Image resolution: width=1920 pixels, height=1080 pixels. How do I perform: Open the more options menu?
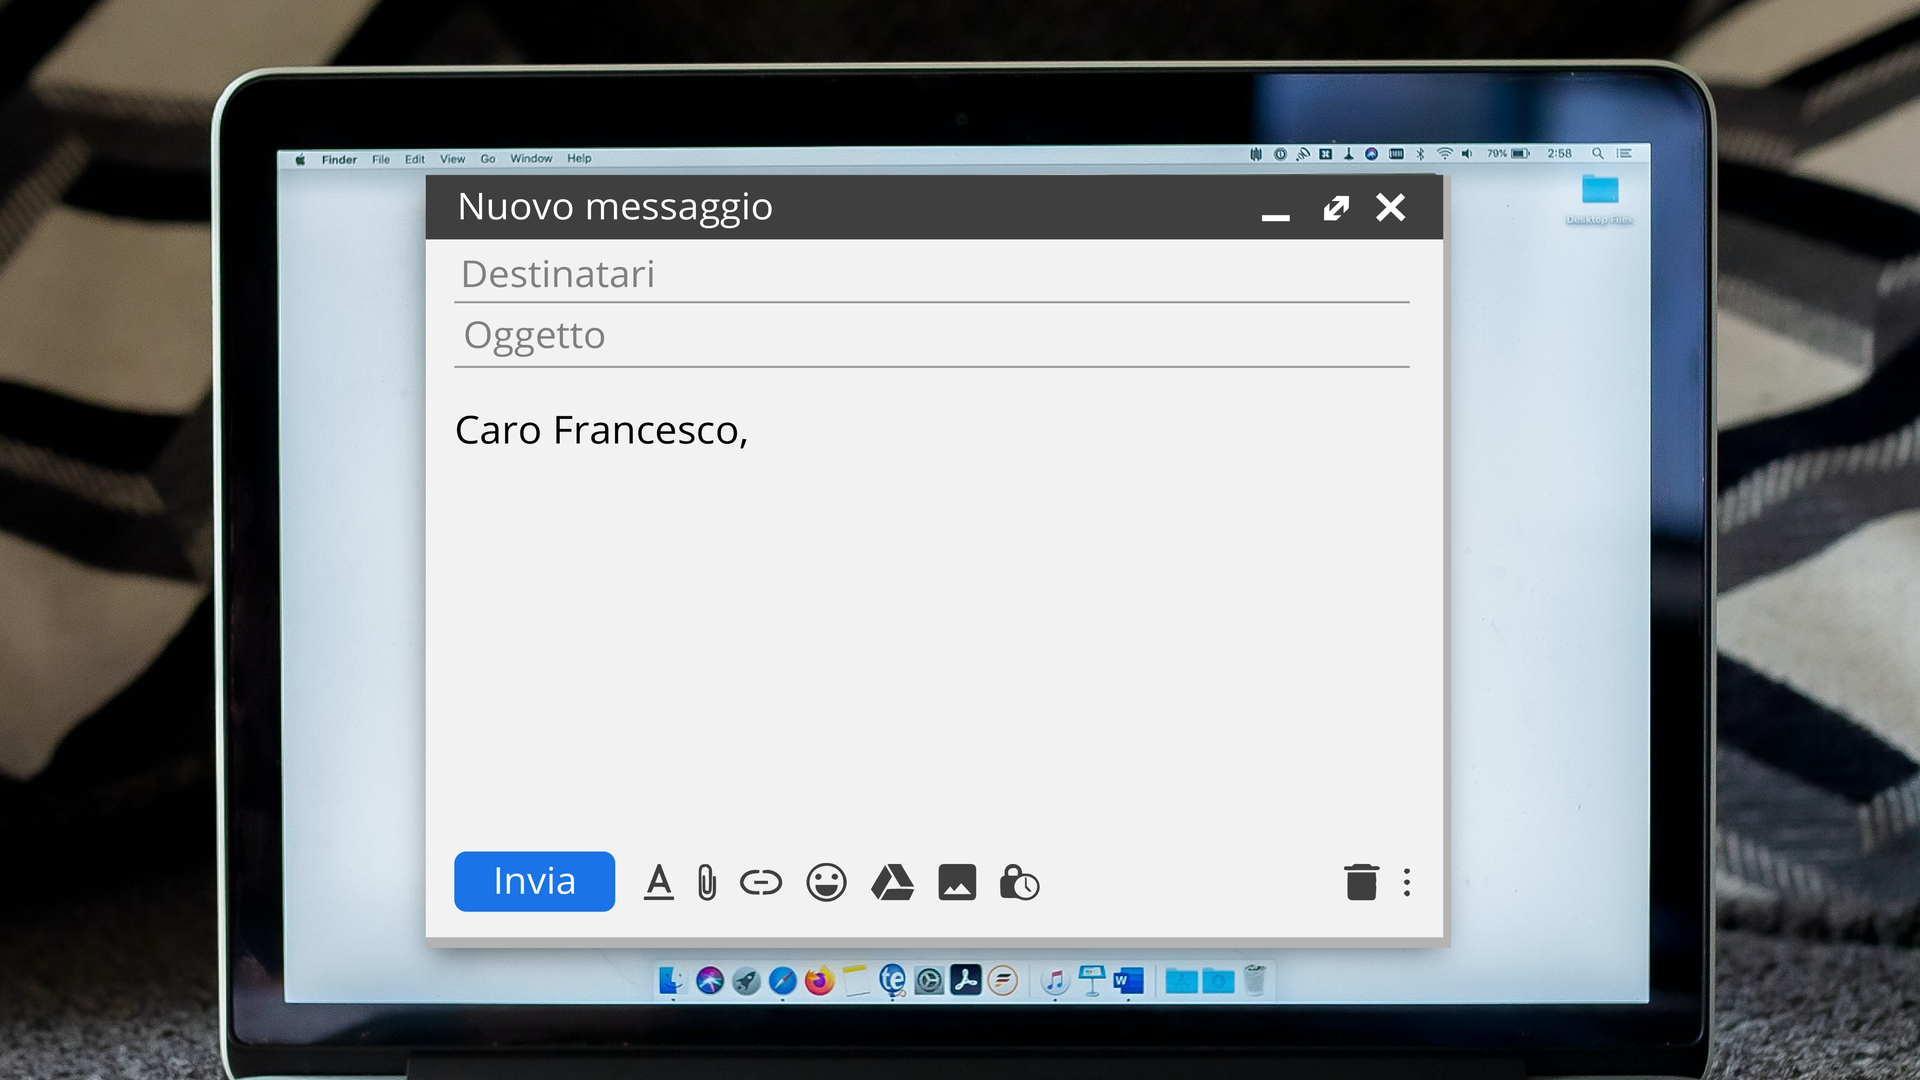[x=1407, y=882]
